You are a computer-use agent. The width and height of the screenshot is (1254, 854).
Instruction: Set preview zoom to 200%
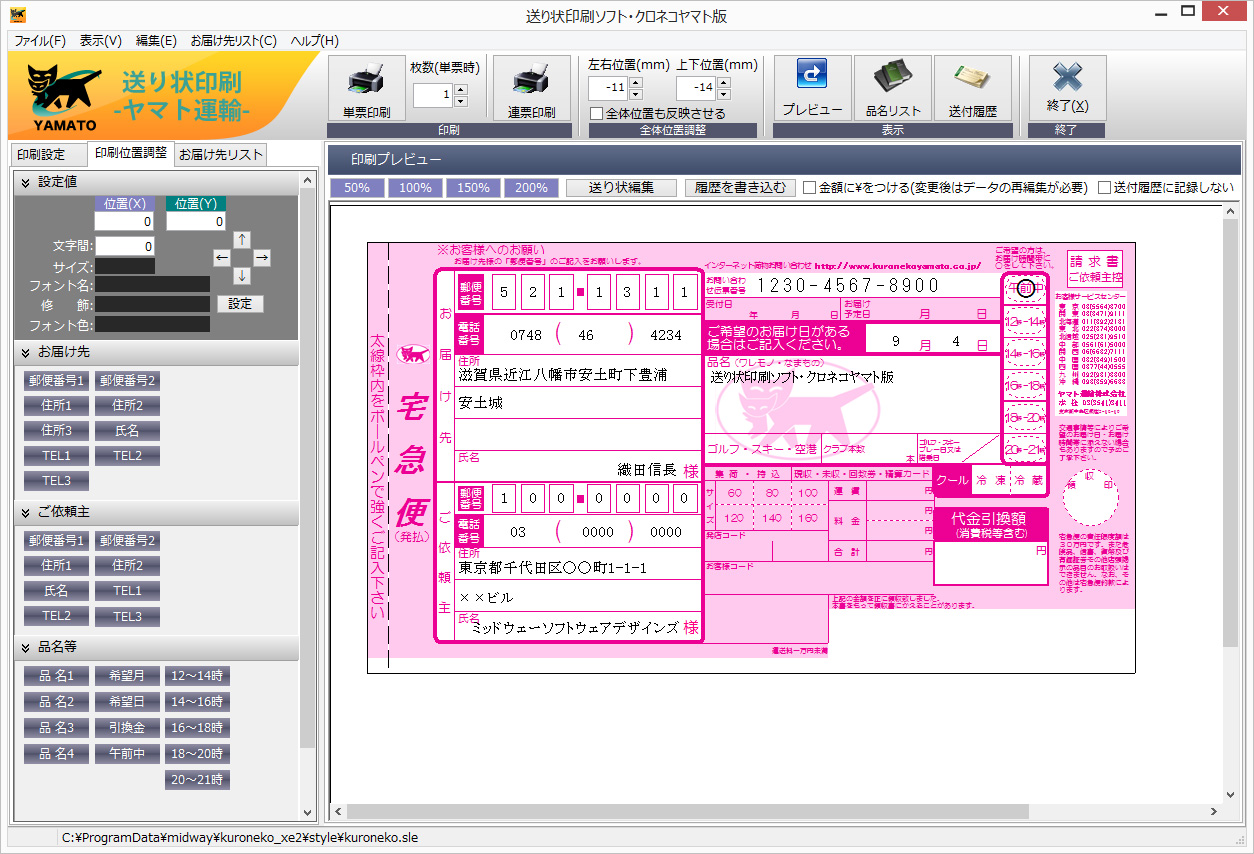click(531, 188)
